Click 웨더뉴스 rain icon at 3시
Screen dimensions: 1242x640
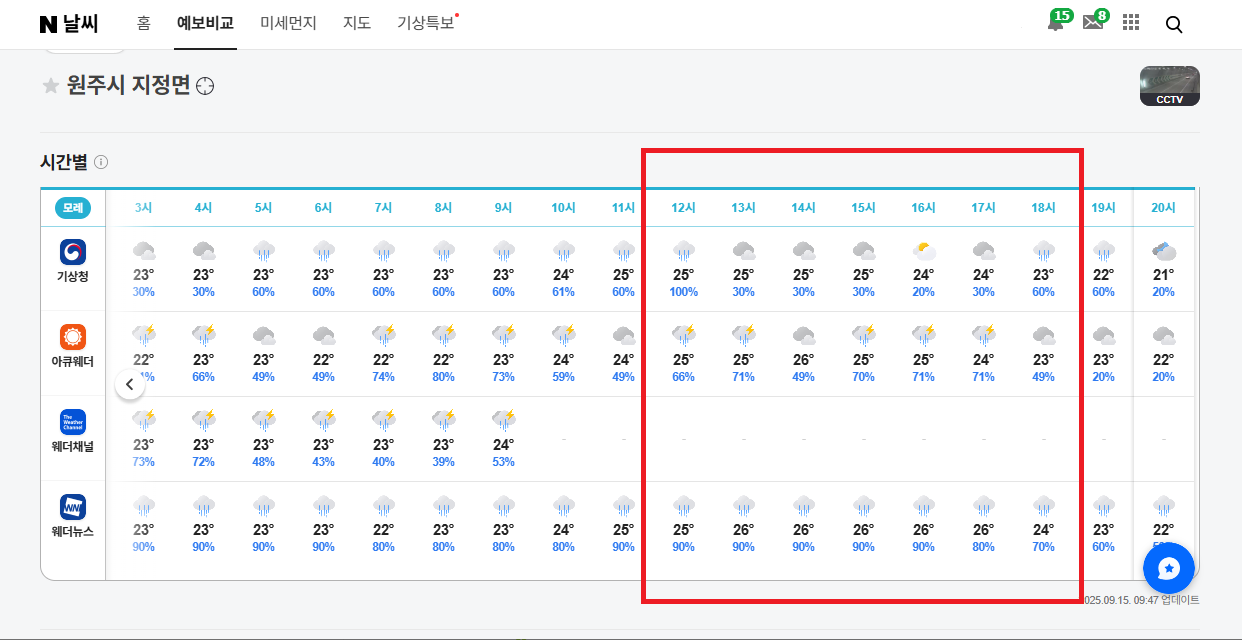144,506
